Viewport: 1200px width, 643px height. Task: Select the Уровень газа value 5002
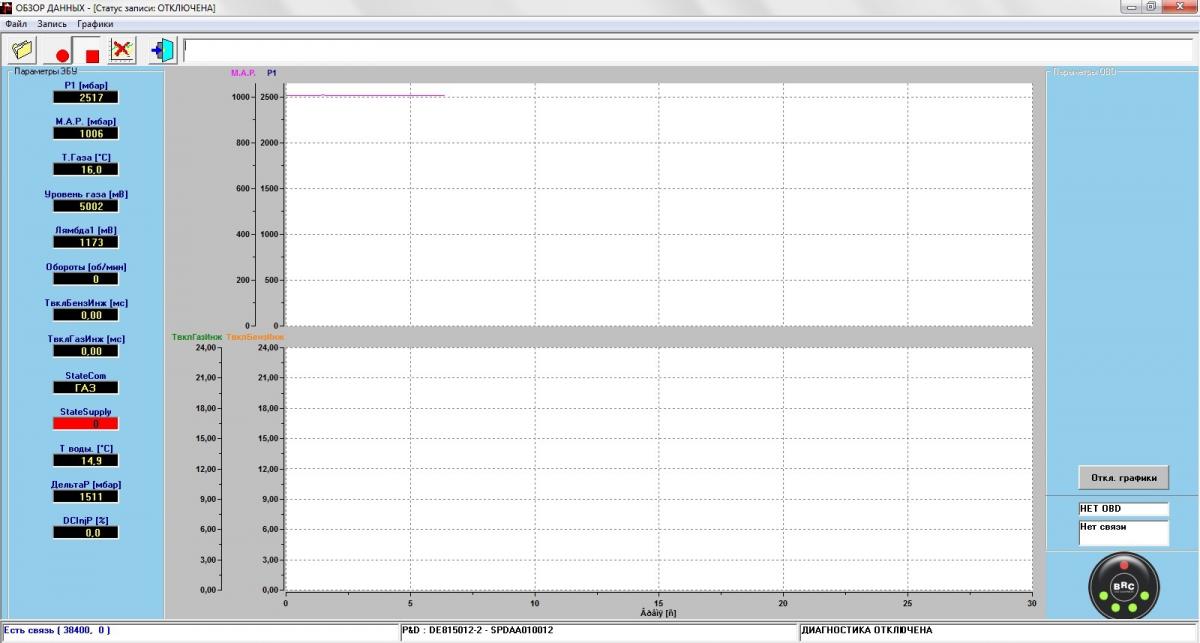[x=85, y=206]
